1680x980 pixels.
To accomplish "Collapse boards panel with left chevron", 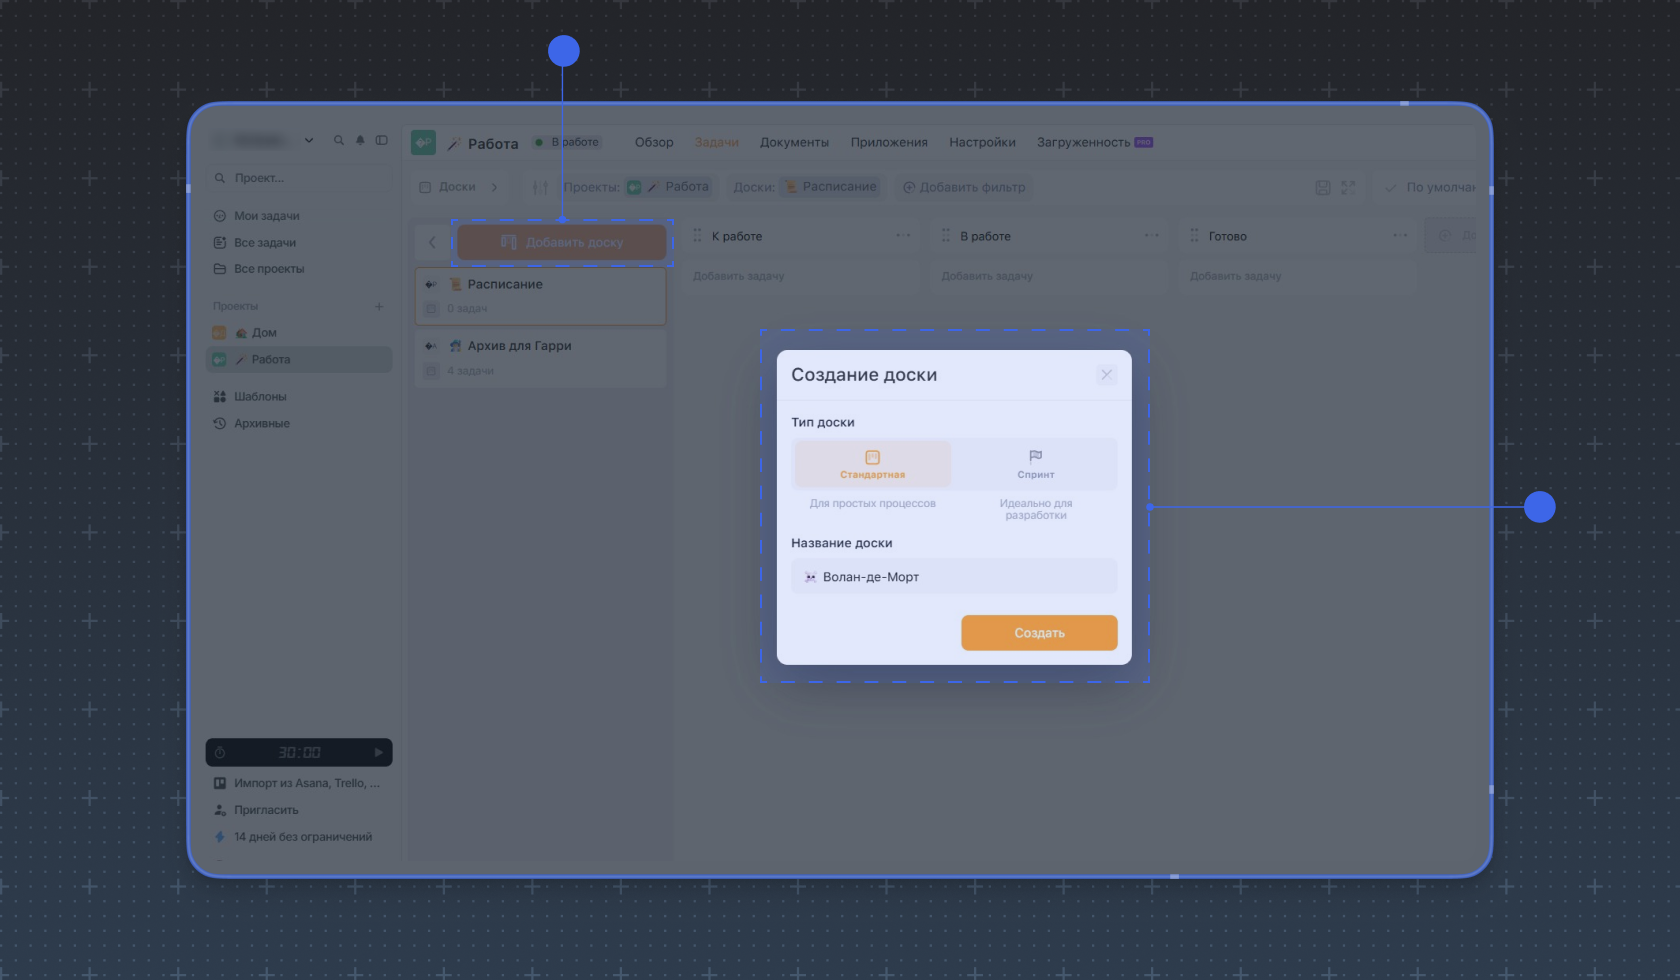I will [x=432, y=242].
